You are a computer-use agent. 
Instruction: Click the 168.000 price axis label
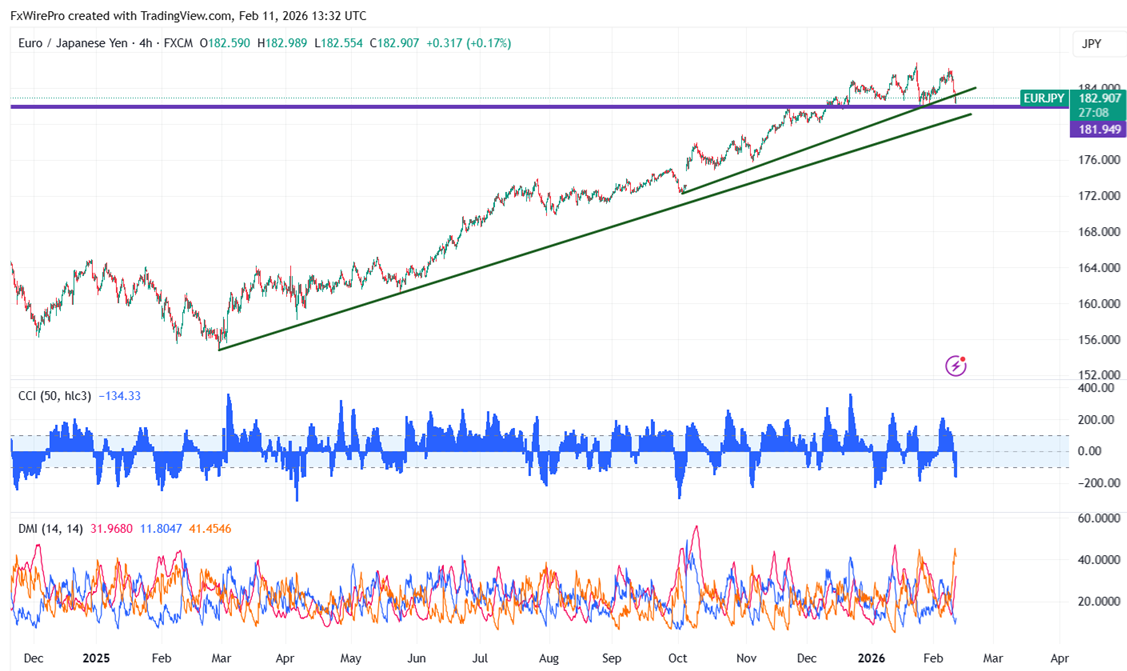click(1099, 231)
